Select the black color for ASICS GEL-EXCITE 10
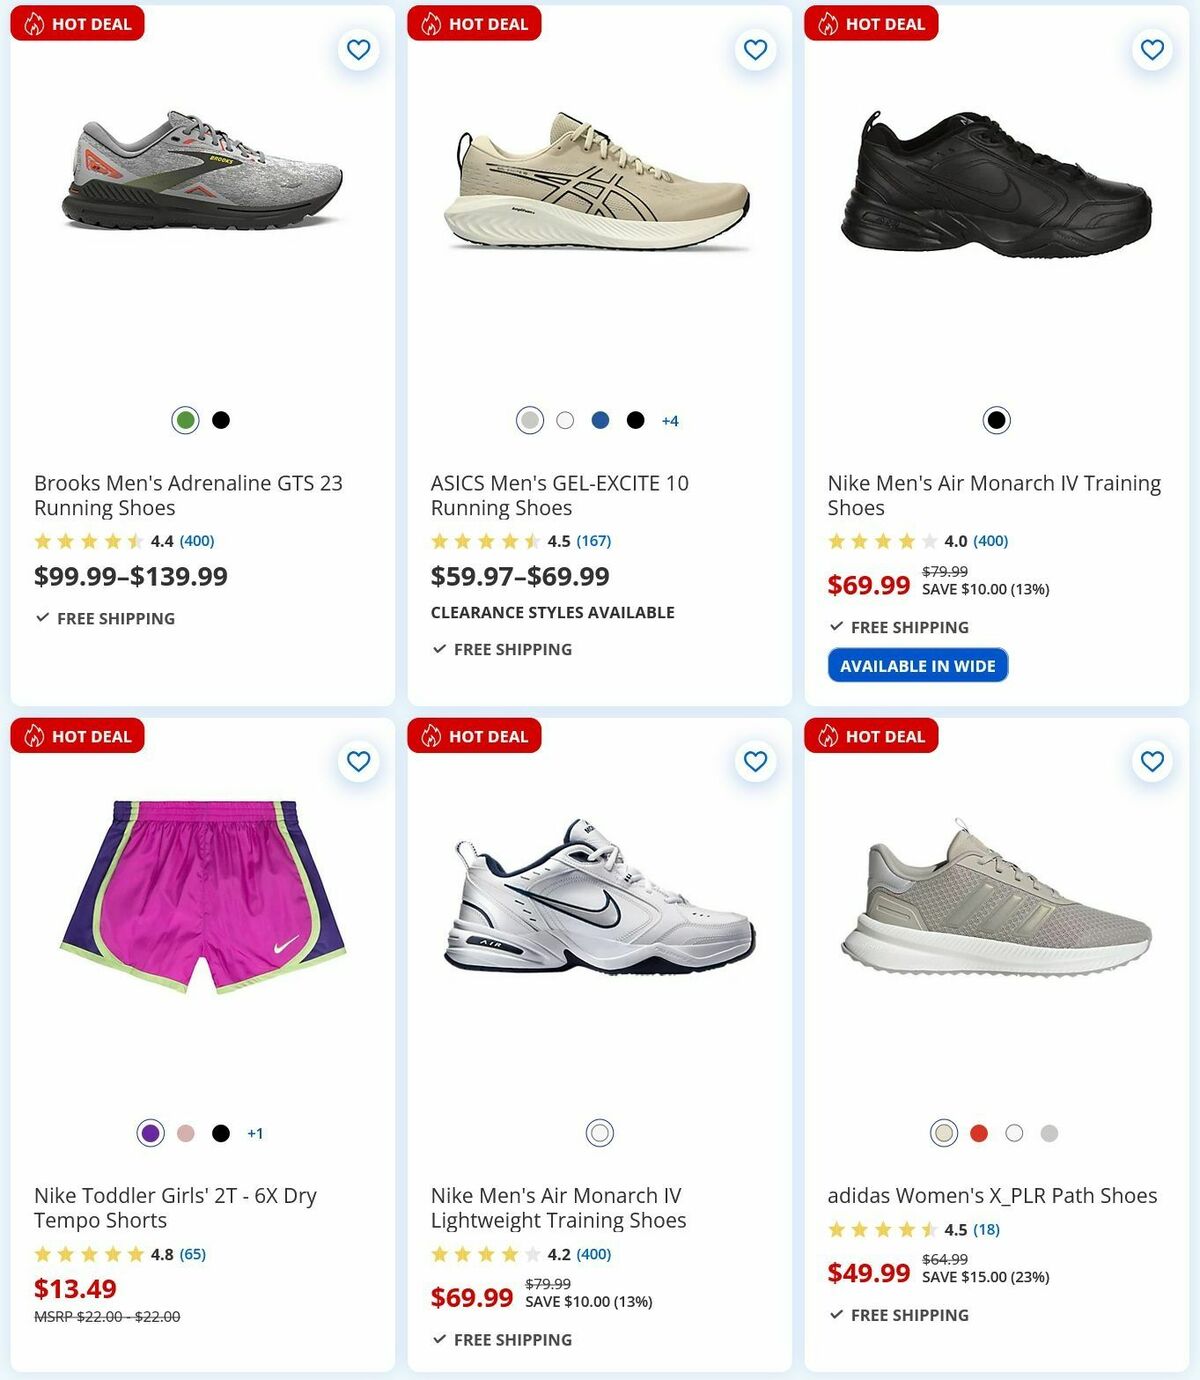This screenshot has height=1380, width=1200. click(x=634, y=420)
